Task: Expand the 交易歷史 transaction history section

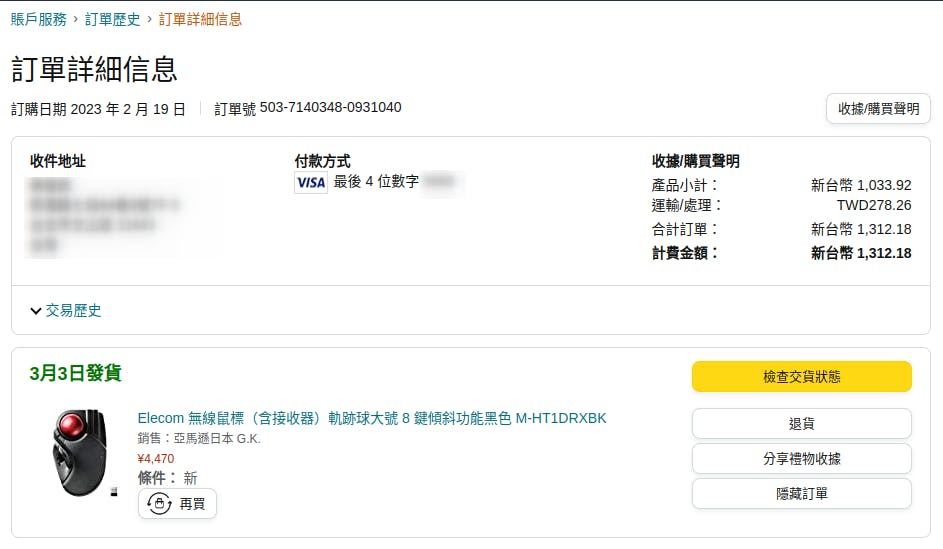Action: (x=66, y=310)
